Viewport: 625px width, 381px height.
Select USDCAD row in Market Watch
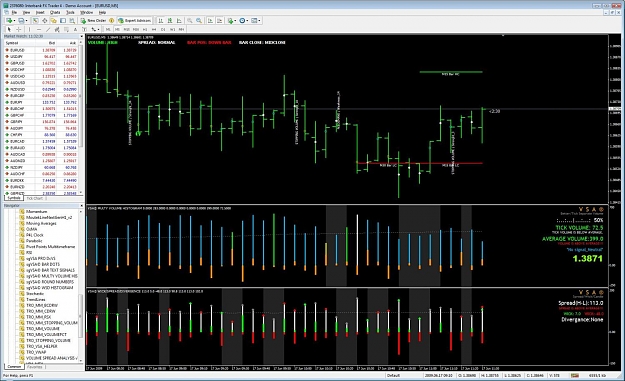click(42, 76)
